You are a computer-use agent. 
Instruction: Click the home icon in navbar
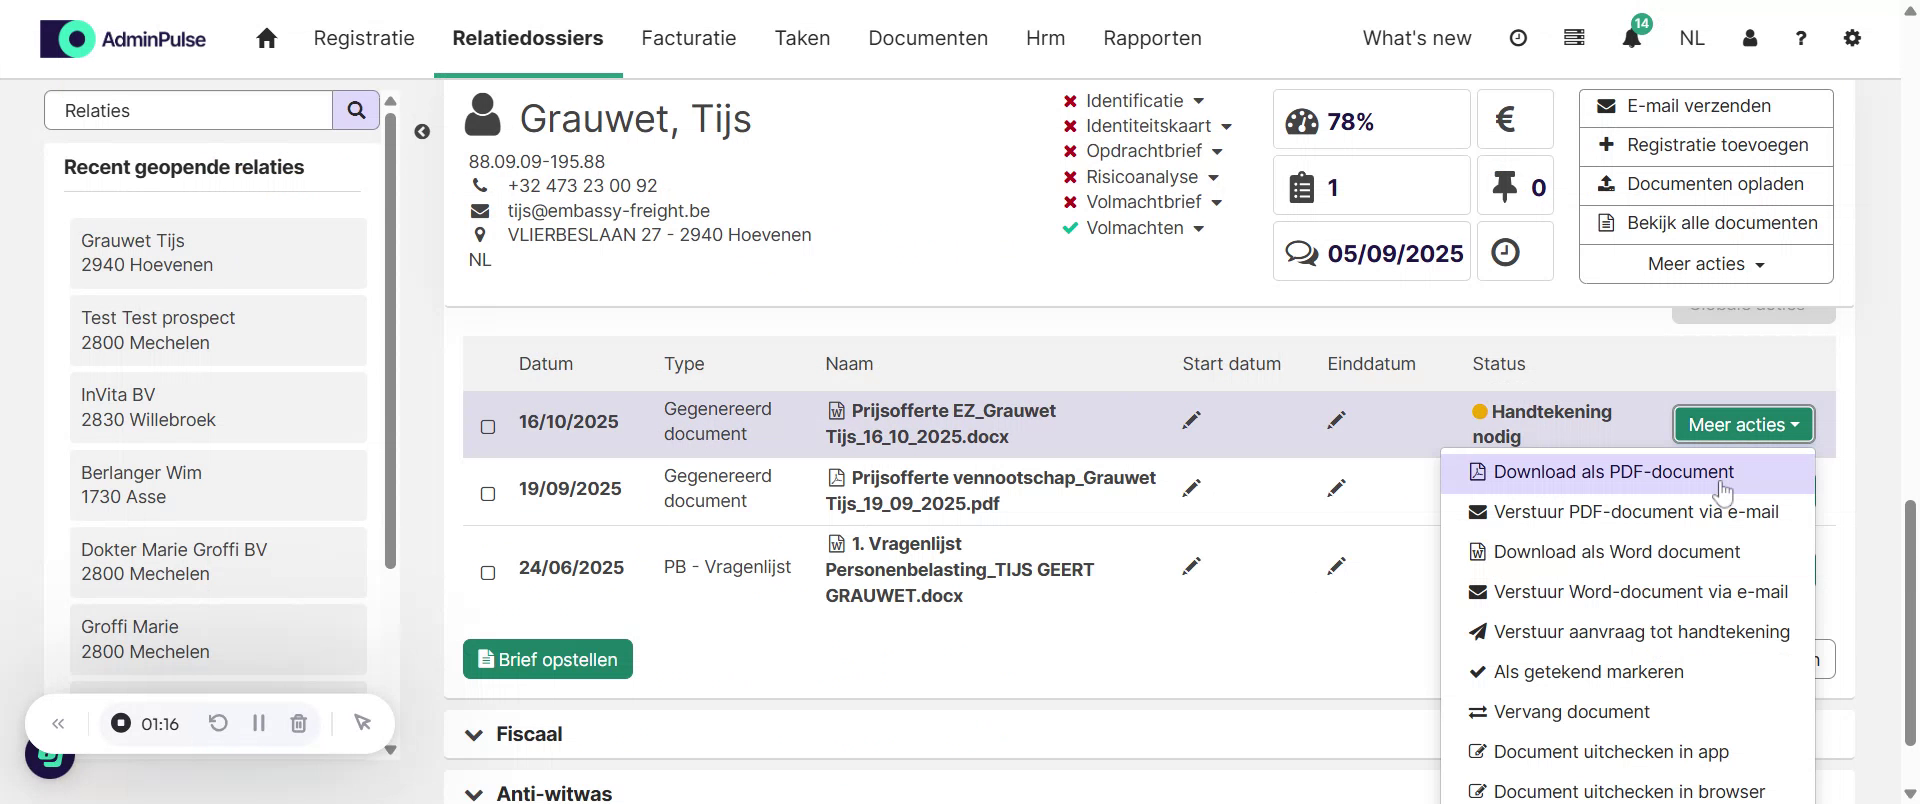pyautogui.click(x=266, y=38)
